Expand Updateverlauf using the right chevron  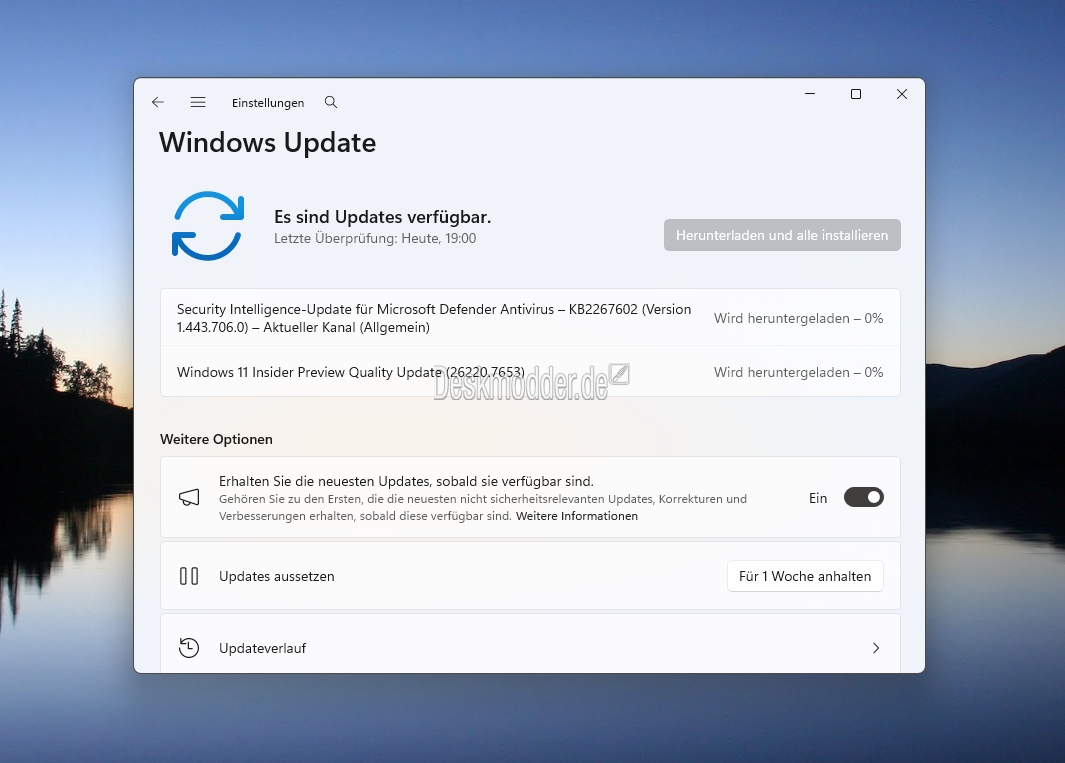[x=876, y=648]
